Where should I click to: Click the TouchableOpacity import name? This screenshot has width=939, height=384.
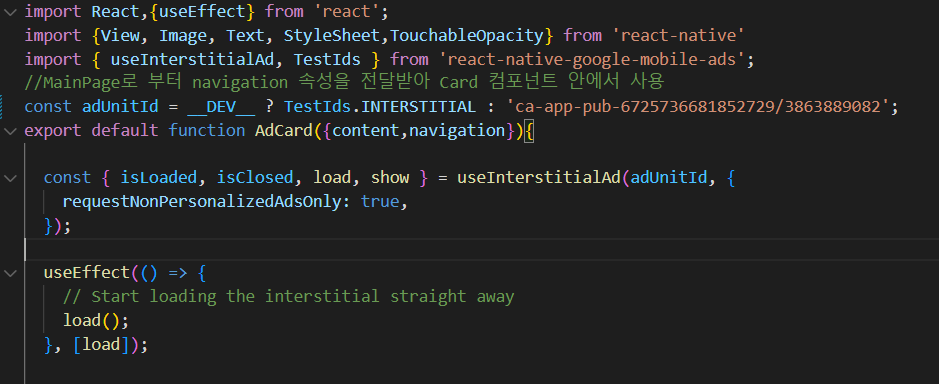467,35
